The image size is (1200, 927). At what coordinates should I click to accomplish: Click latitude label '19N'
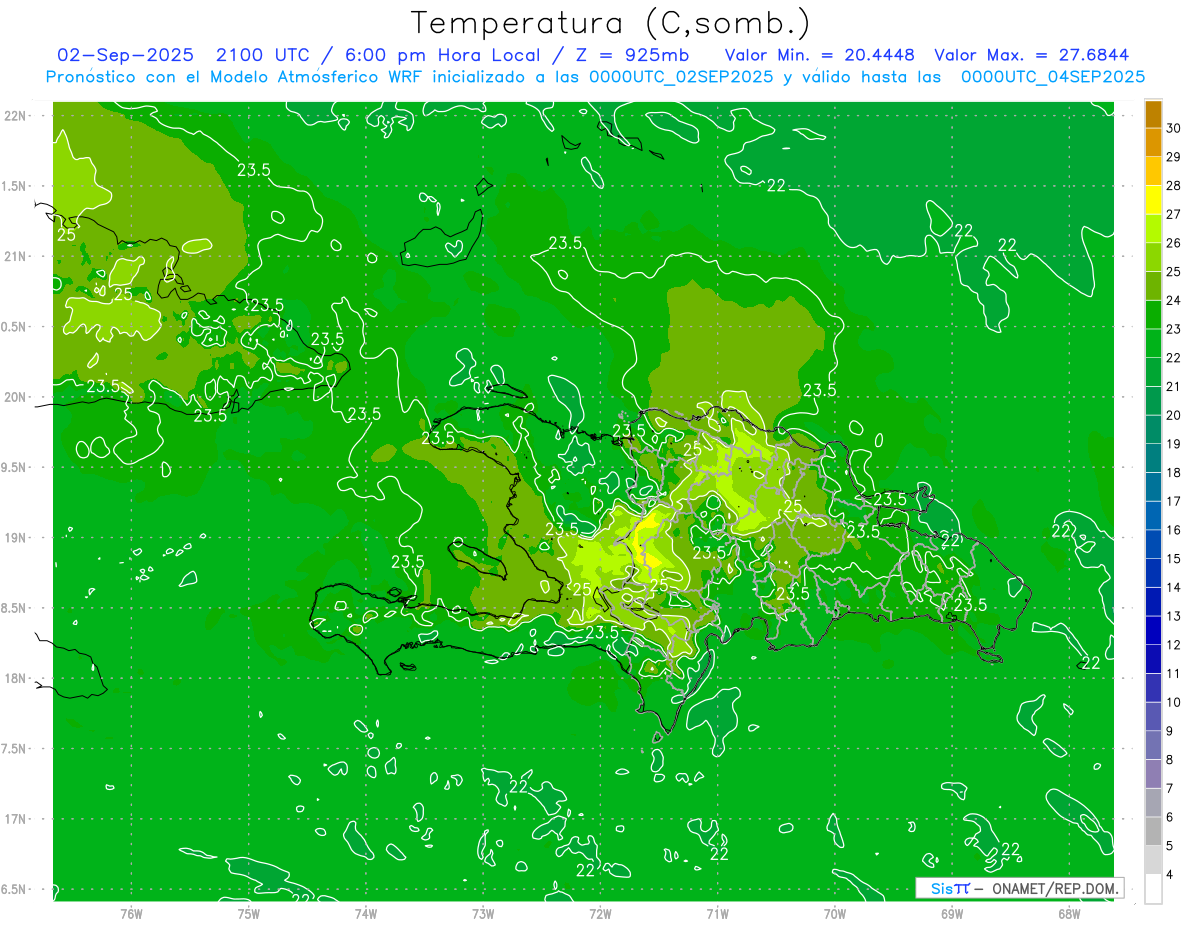click(15, 538)
